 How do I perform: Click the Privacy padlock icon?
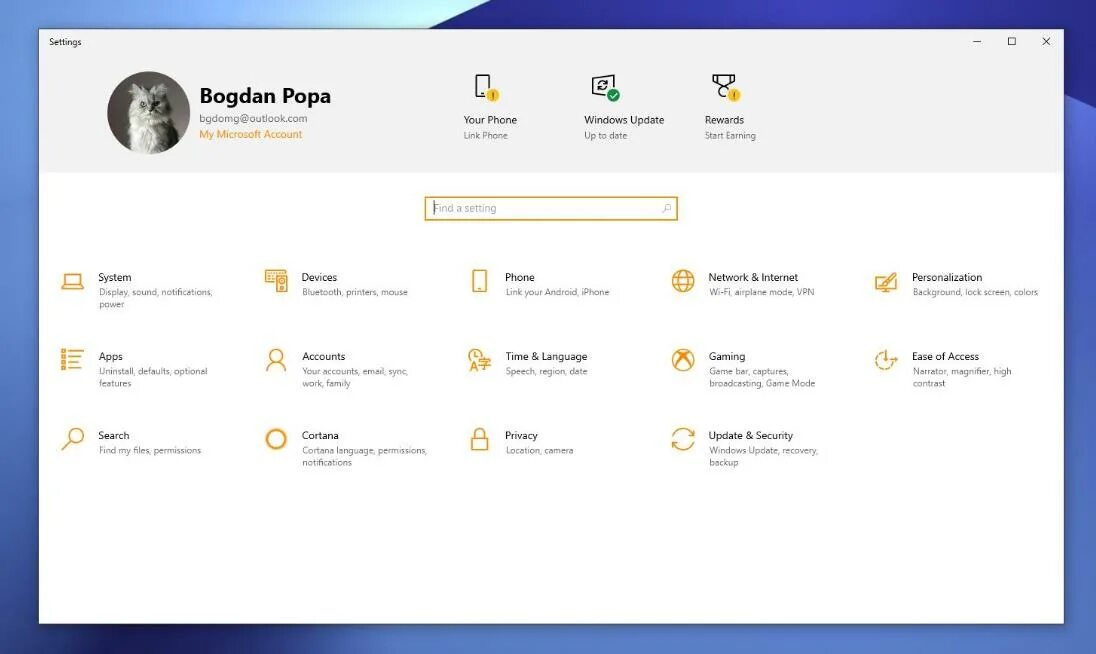click(x=480, y=439)
